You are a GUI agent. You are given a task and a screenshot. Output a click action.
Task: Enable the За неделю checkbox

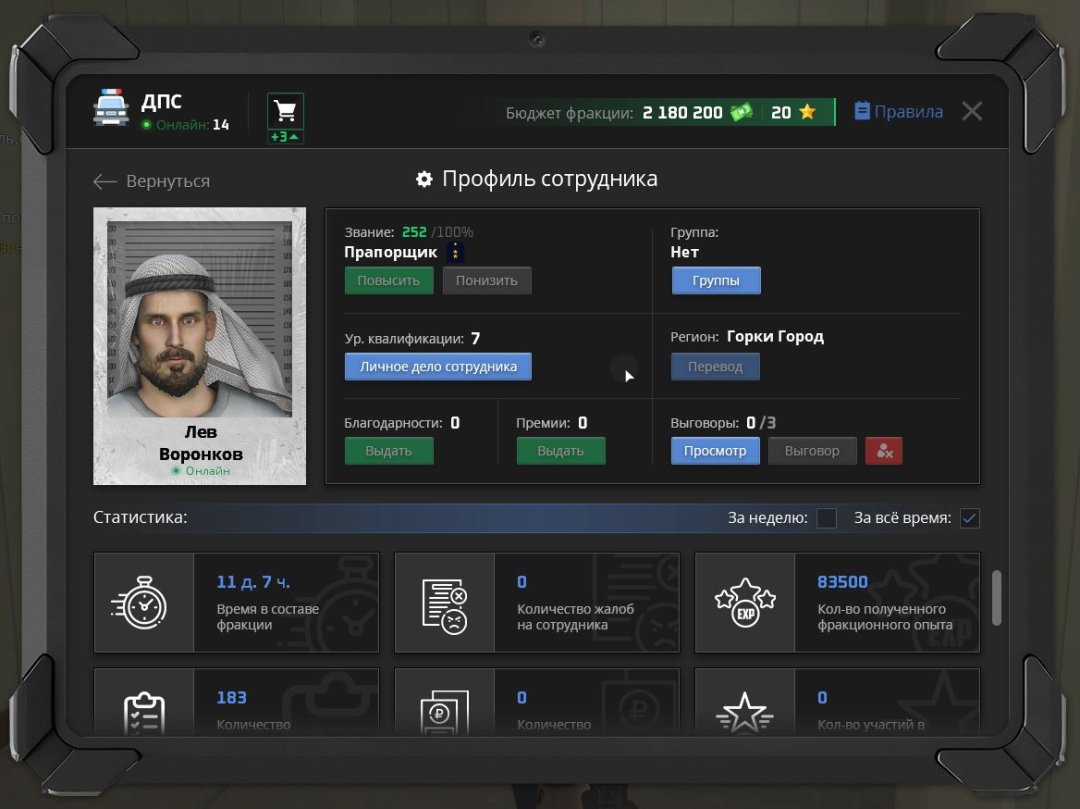[827, 518]
